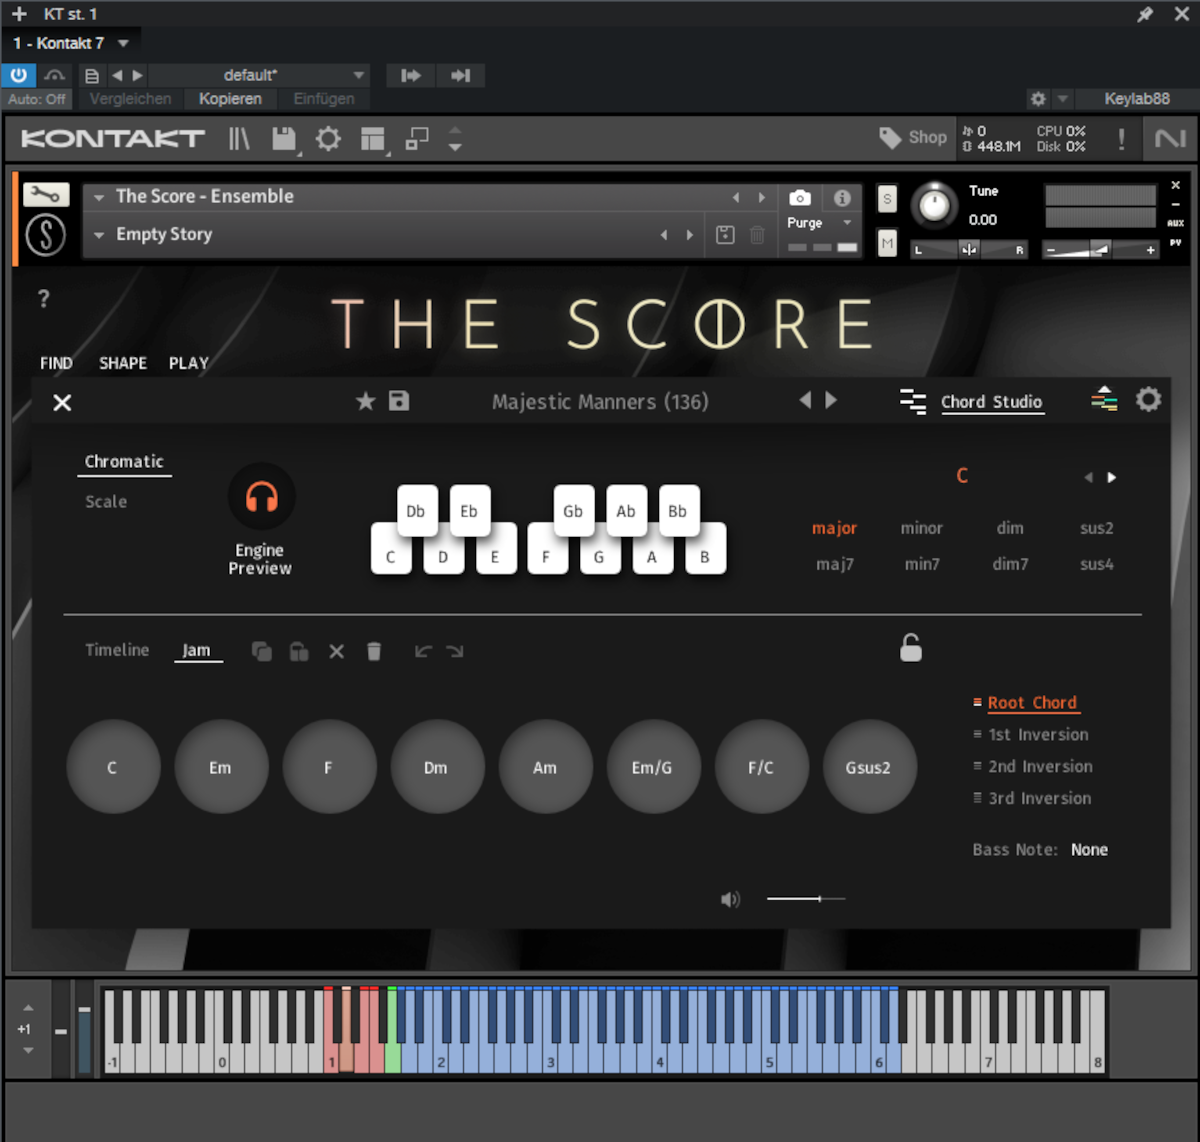
Task: Favorite preset with the star icon
Action: pyautogui.click(x=365, y=401)
